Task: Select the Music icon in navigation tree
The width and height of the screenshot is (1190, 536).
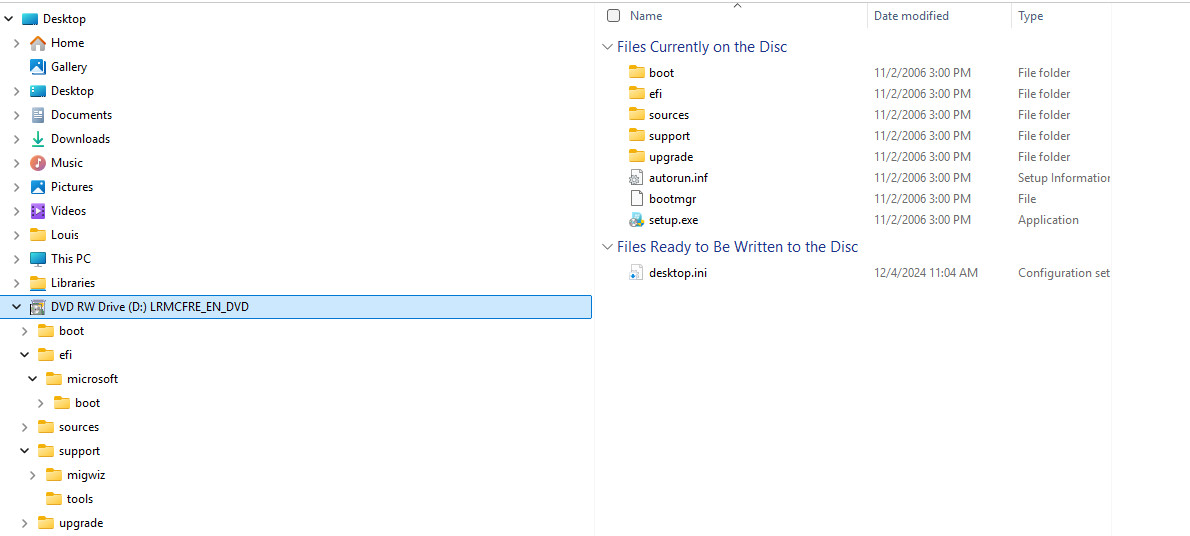Action: [x=37, y=163]
